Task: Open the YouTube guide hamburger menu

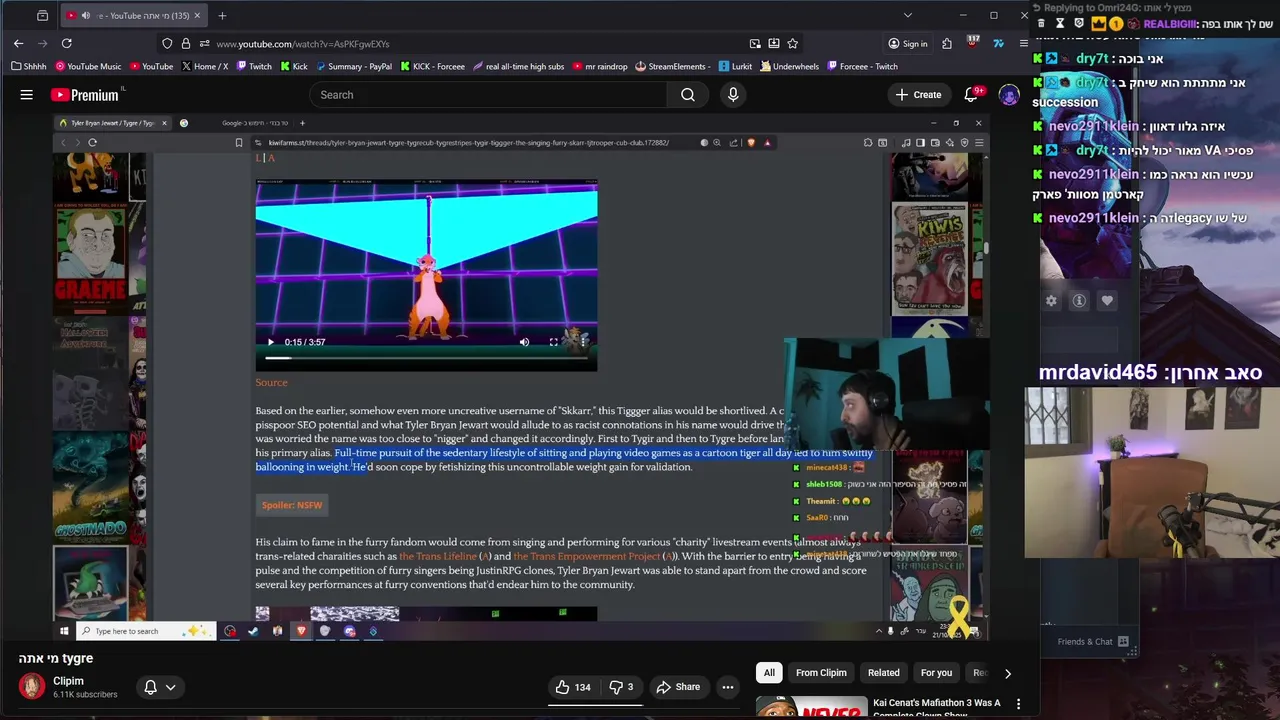Action: (26, 95)
